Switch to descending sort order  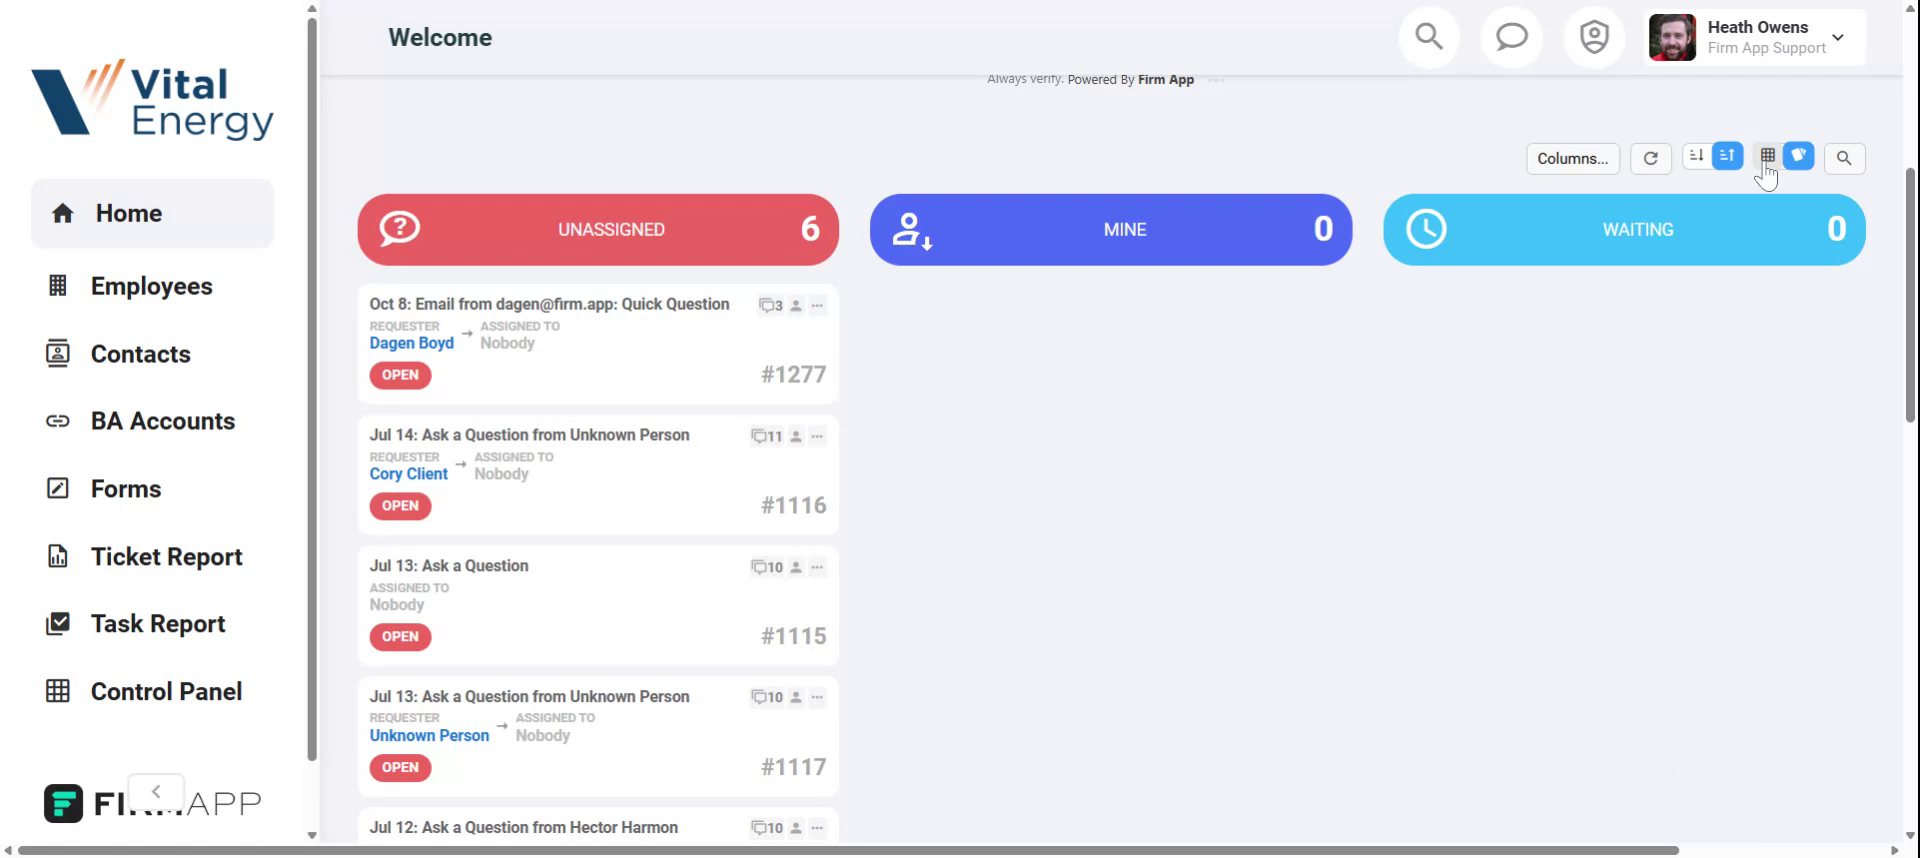pos(1696,156)
